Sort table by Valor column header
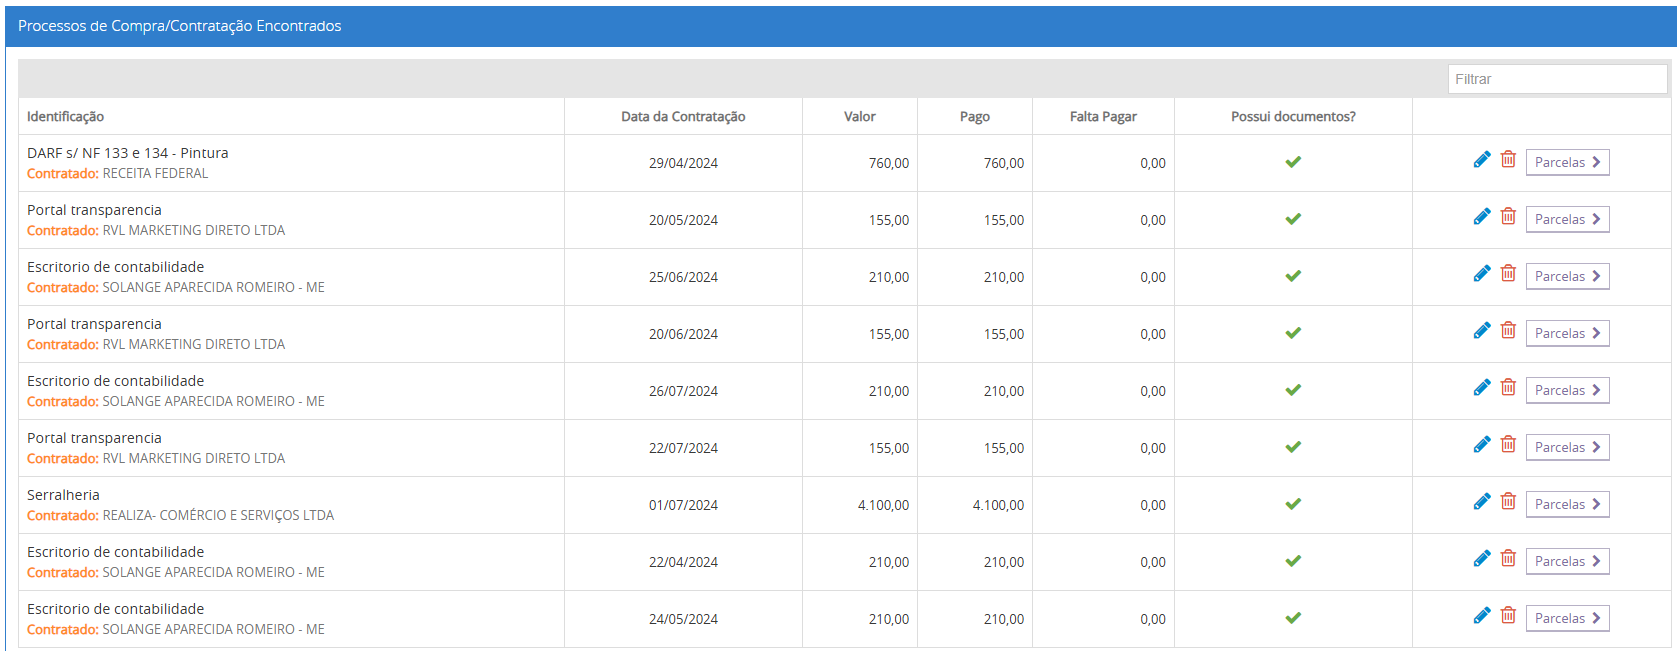1677x651 pixels. tap(859, 117)
